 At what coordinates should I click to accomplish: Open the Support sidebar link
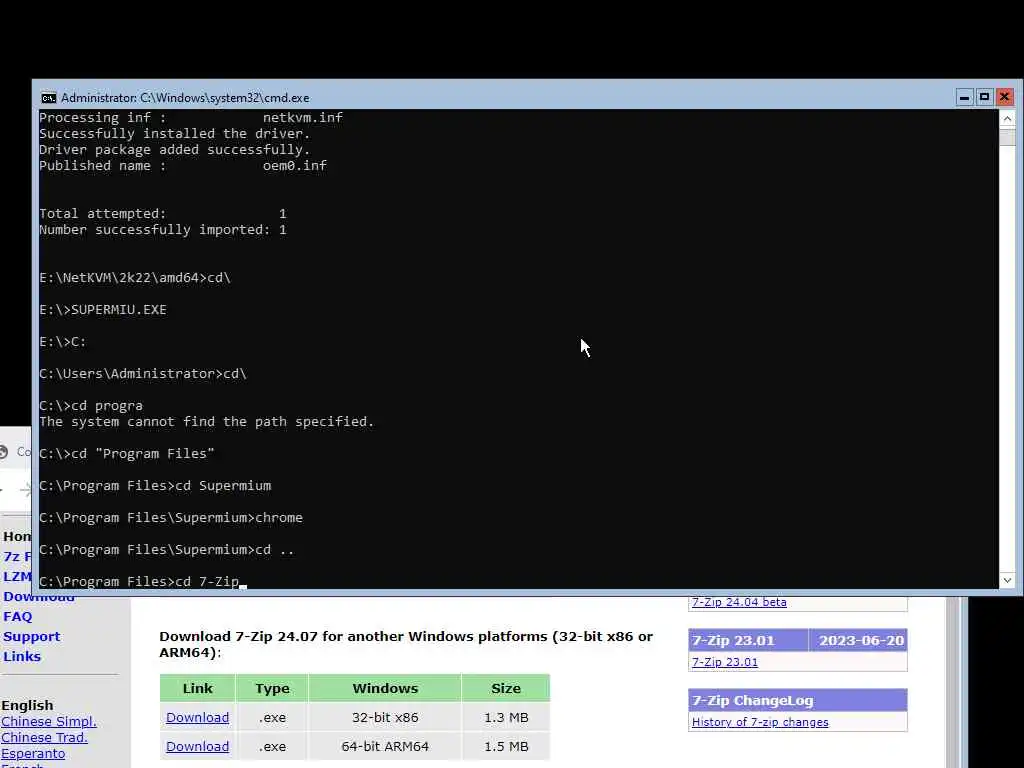[x=31, y=637]
